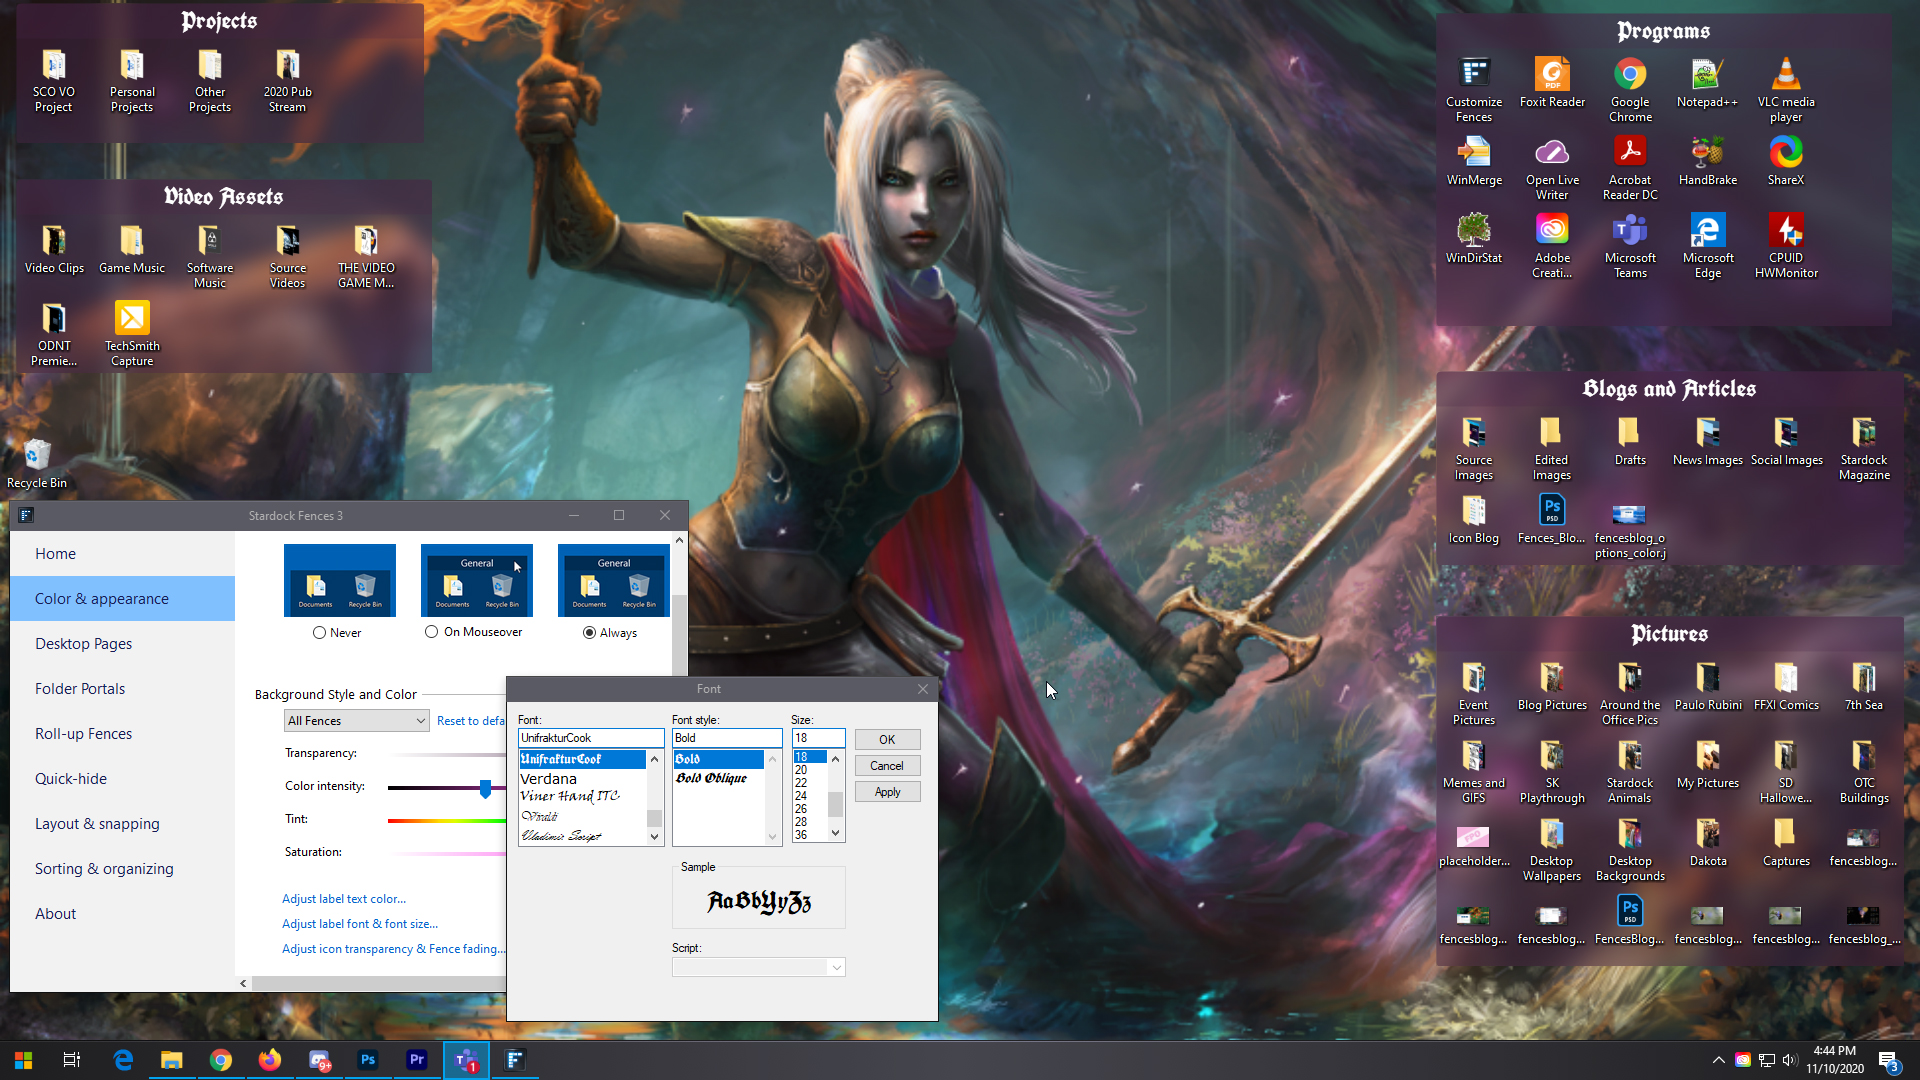Click the Tint rainbow slider
Viewport: 1920px width, 1080px height.
[x=447, y=821]
